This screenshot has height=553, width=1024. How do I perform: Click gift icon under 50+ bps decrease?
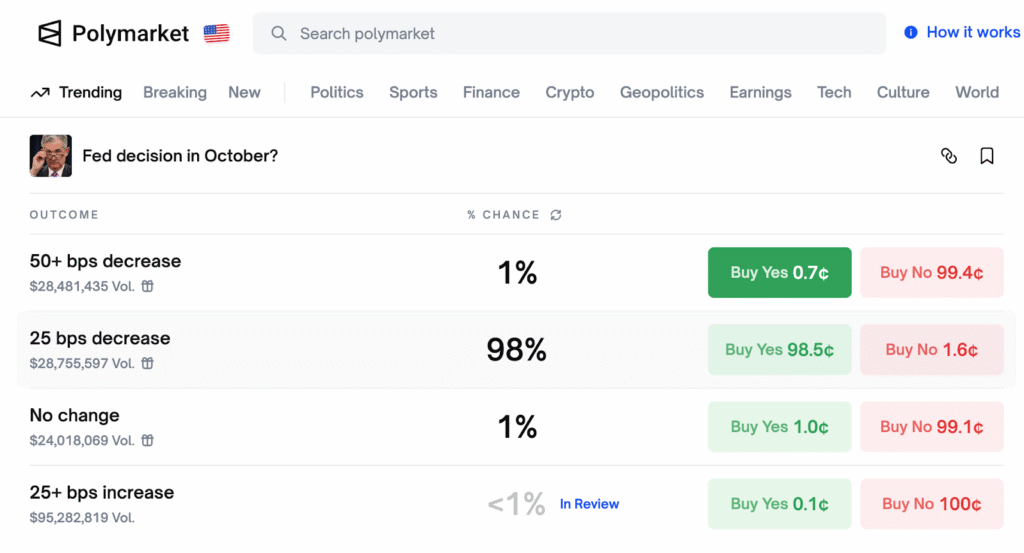pyautogui.click(x=147, y=286)
